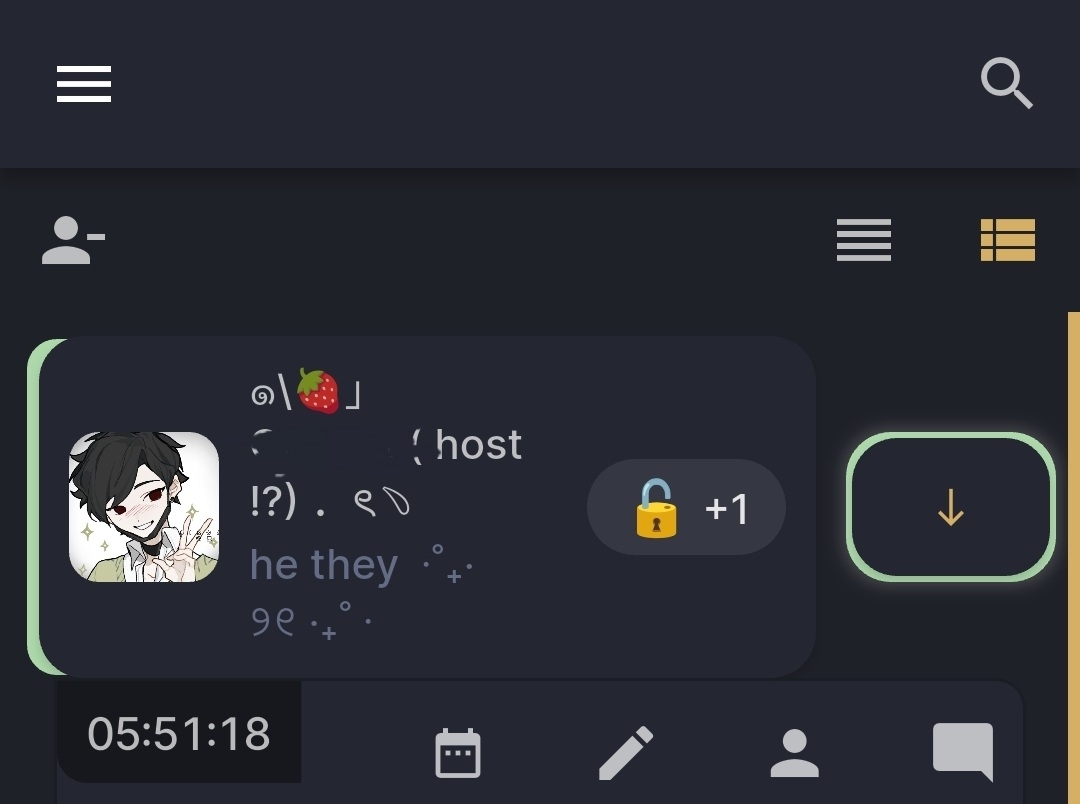Click the 05:51:18 timer label
The image size is (1080, 804).
click(x=178, y=733)
